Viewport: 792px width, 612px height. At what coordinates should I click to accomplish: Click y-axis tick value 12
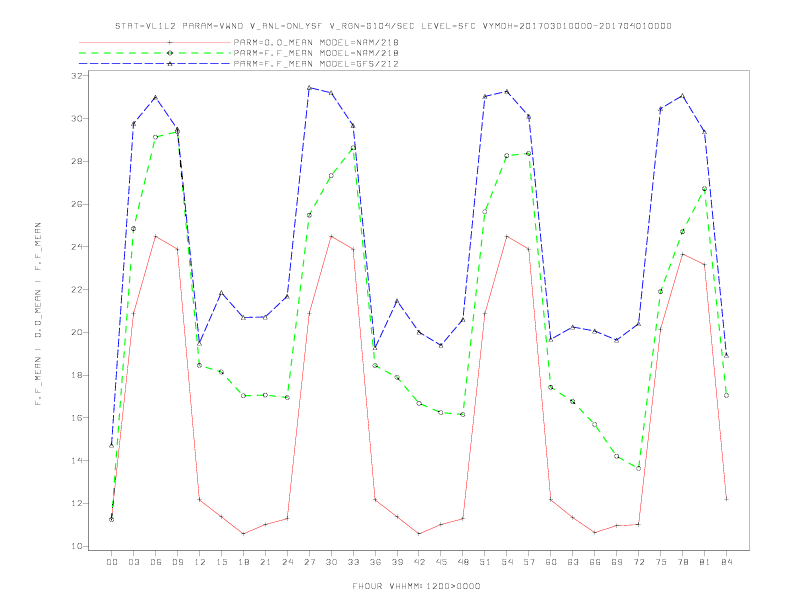point(77,503)
